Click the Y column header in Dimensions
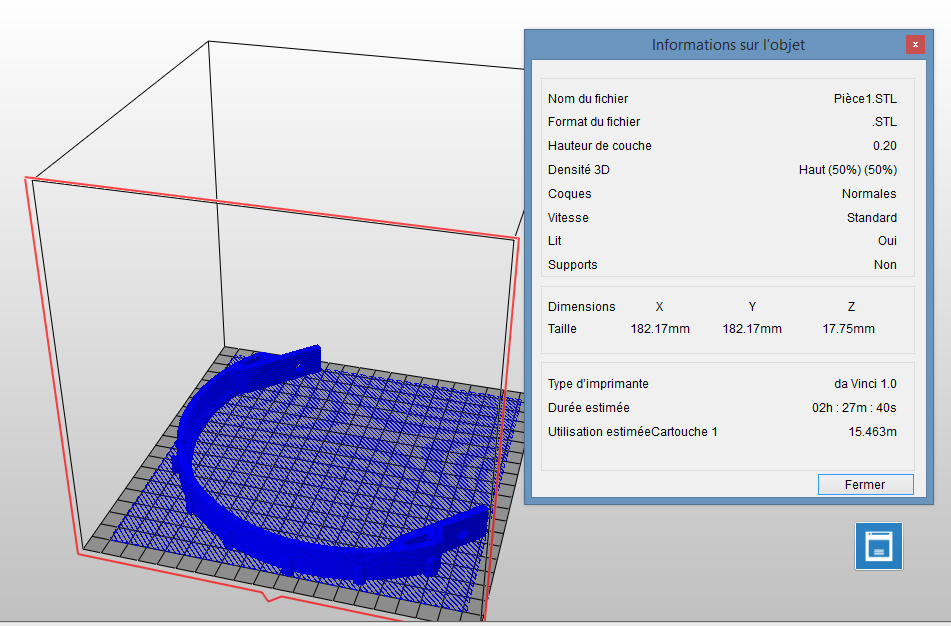The width and height of the screenshot is (951, 626). click(x=752, y=306)
